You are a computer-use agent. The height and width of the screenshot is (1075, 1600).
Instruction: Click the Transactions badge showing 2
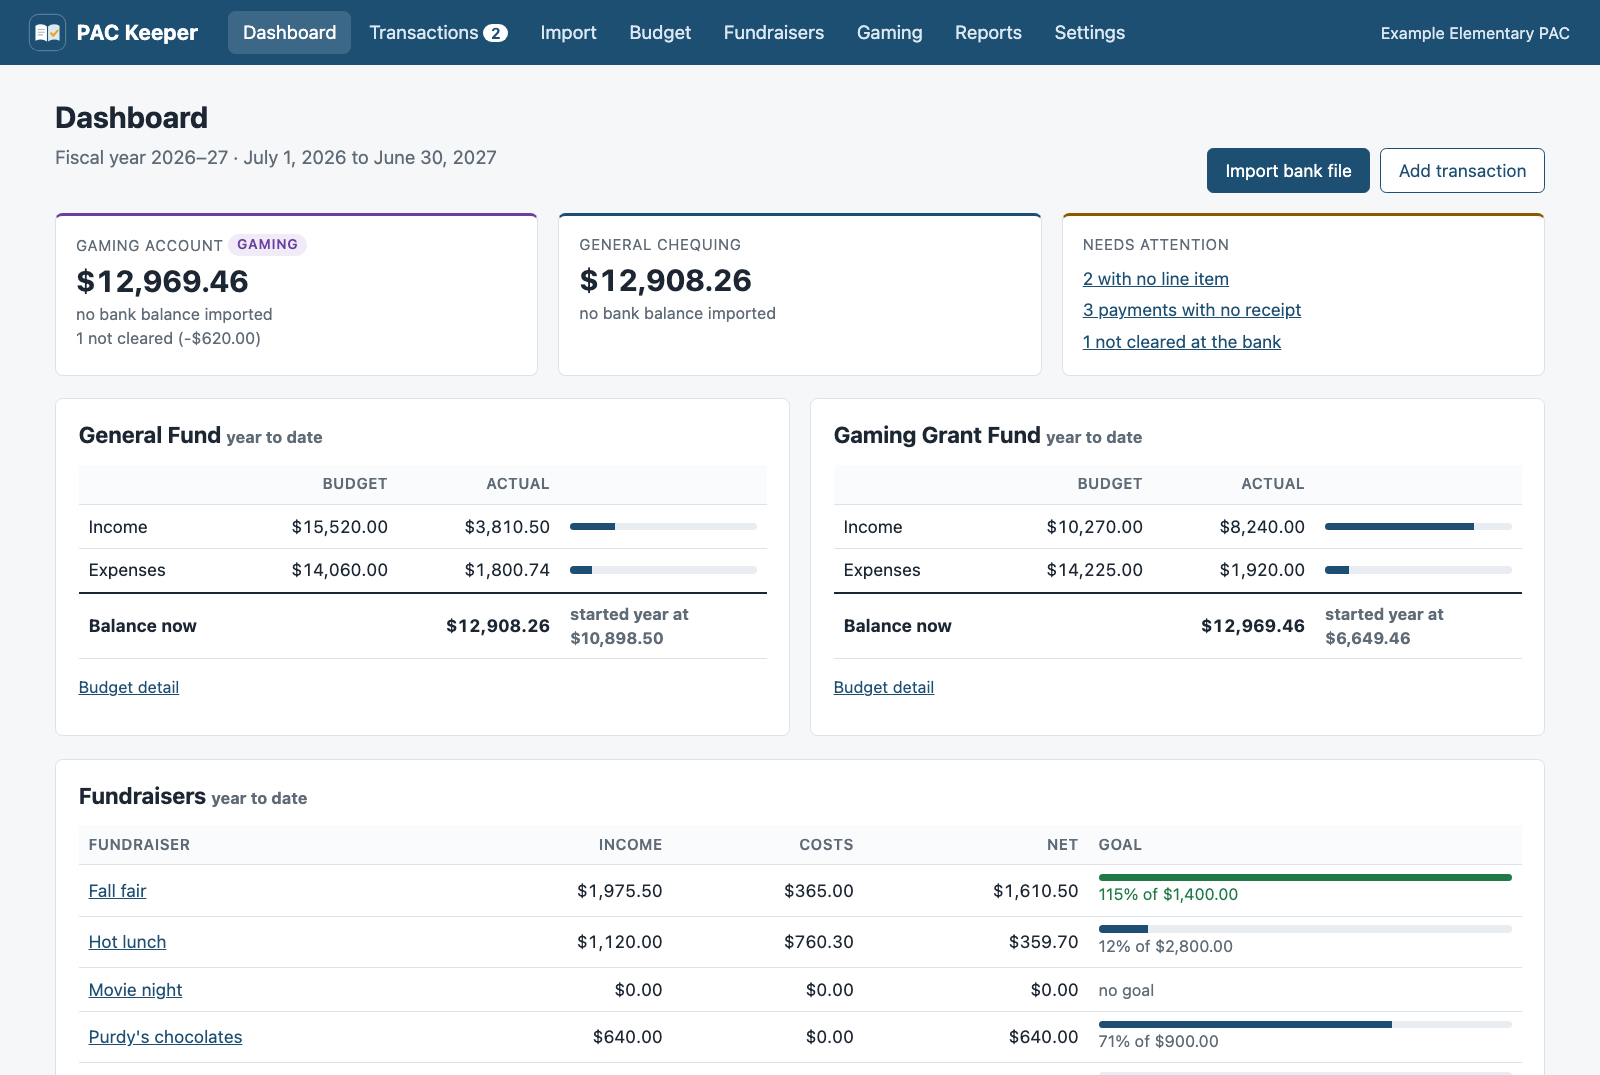(x=495, y=33)
